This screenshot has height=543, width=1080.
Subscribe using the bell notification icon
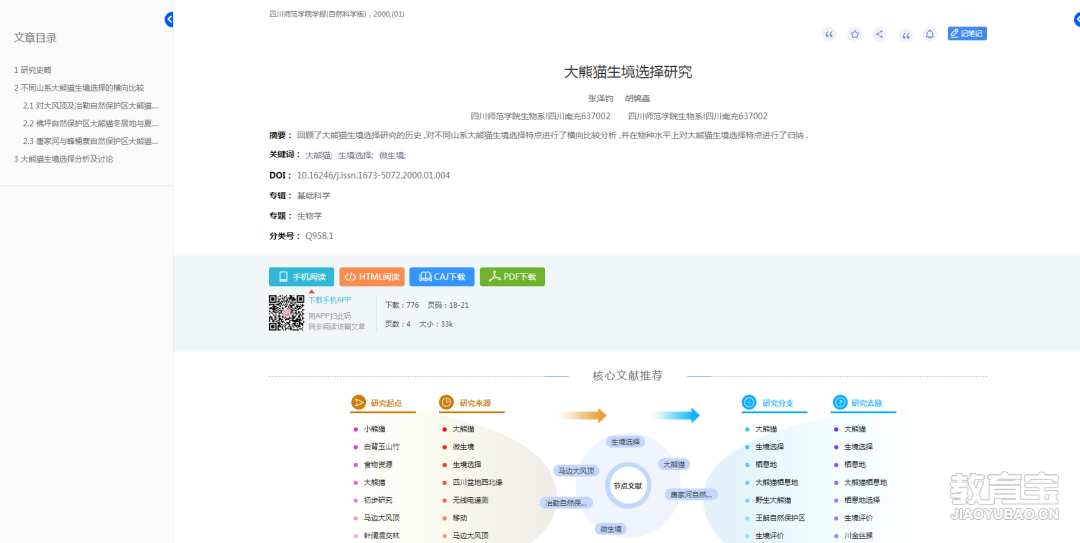pyautogui.click(x=930, y=34)
